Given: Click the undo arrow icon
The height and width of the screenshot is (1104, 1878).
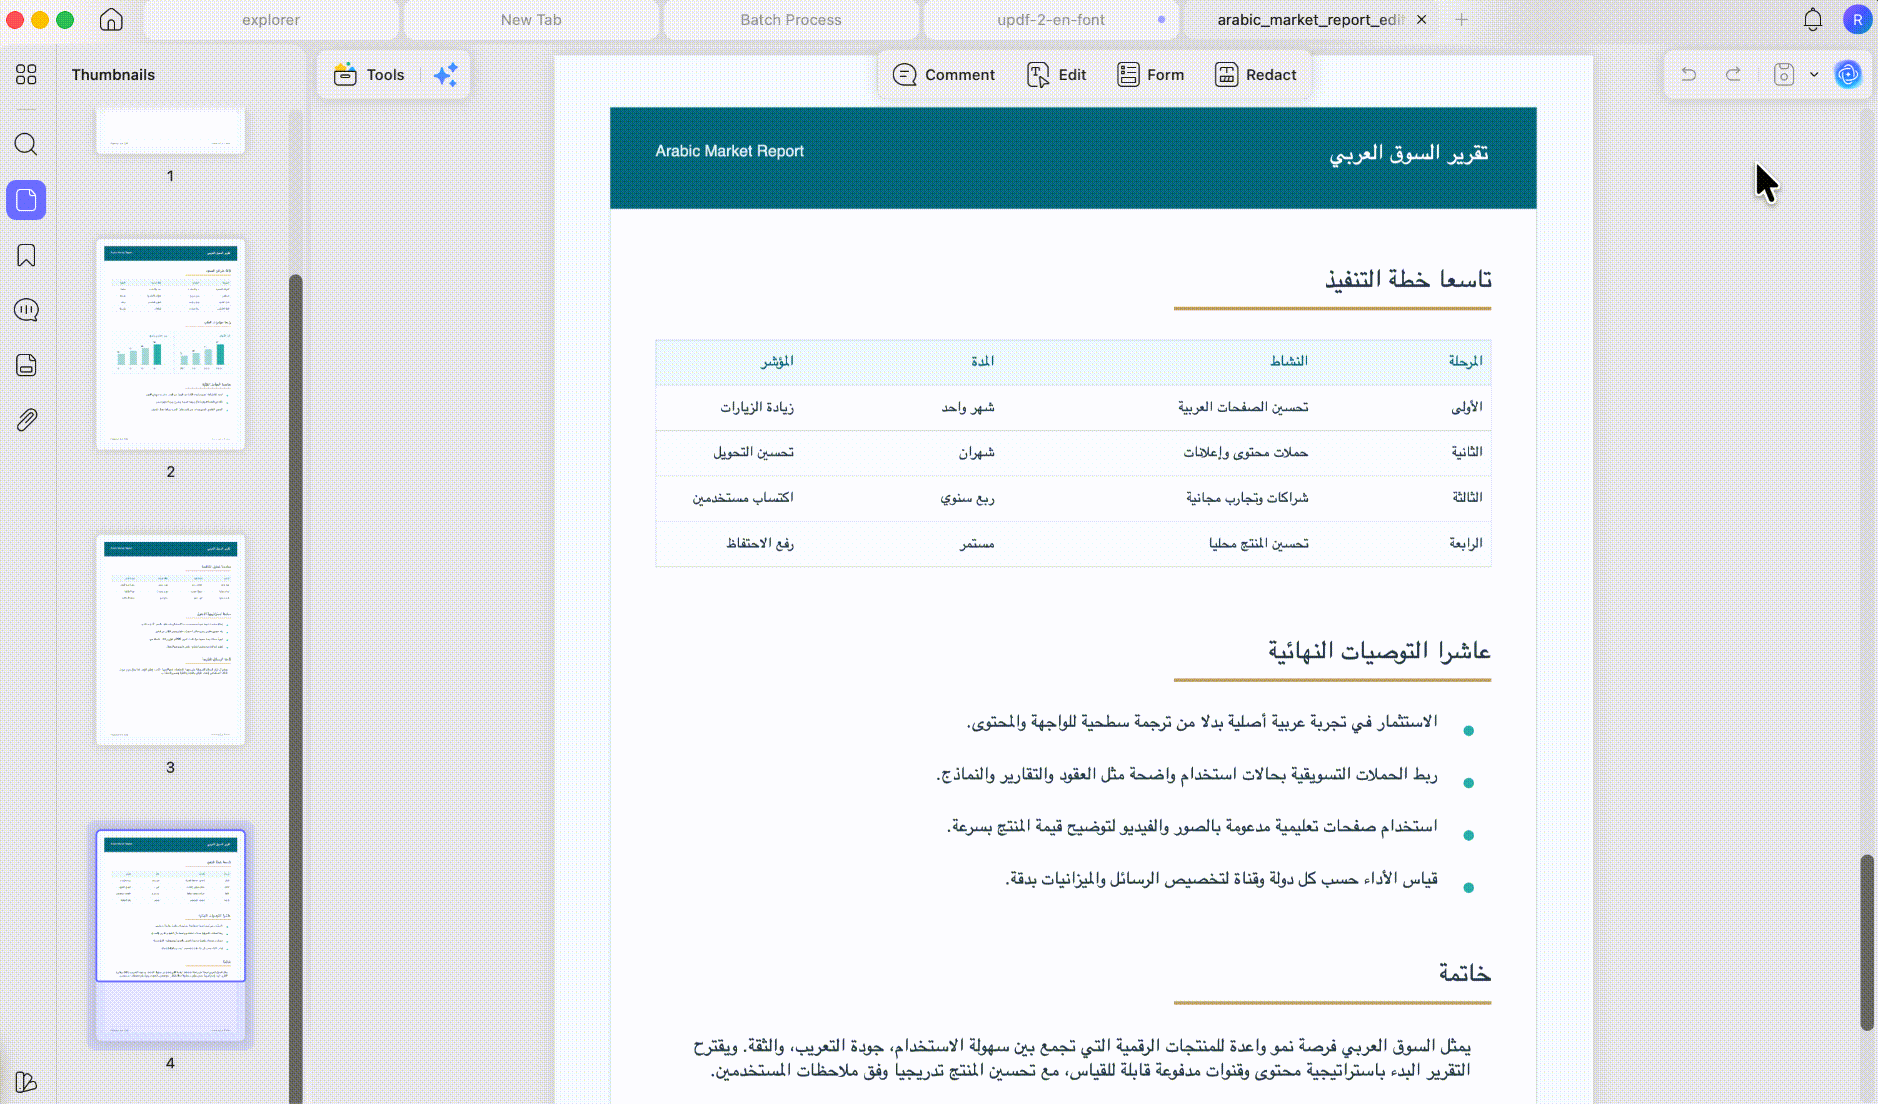Looking at the screenshot, I should (x=1689, y=74).
